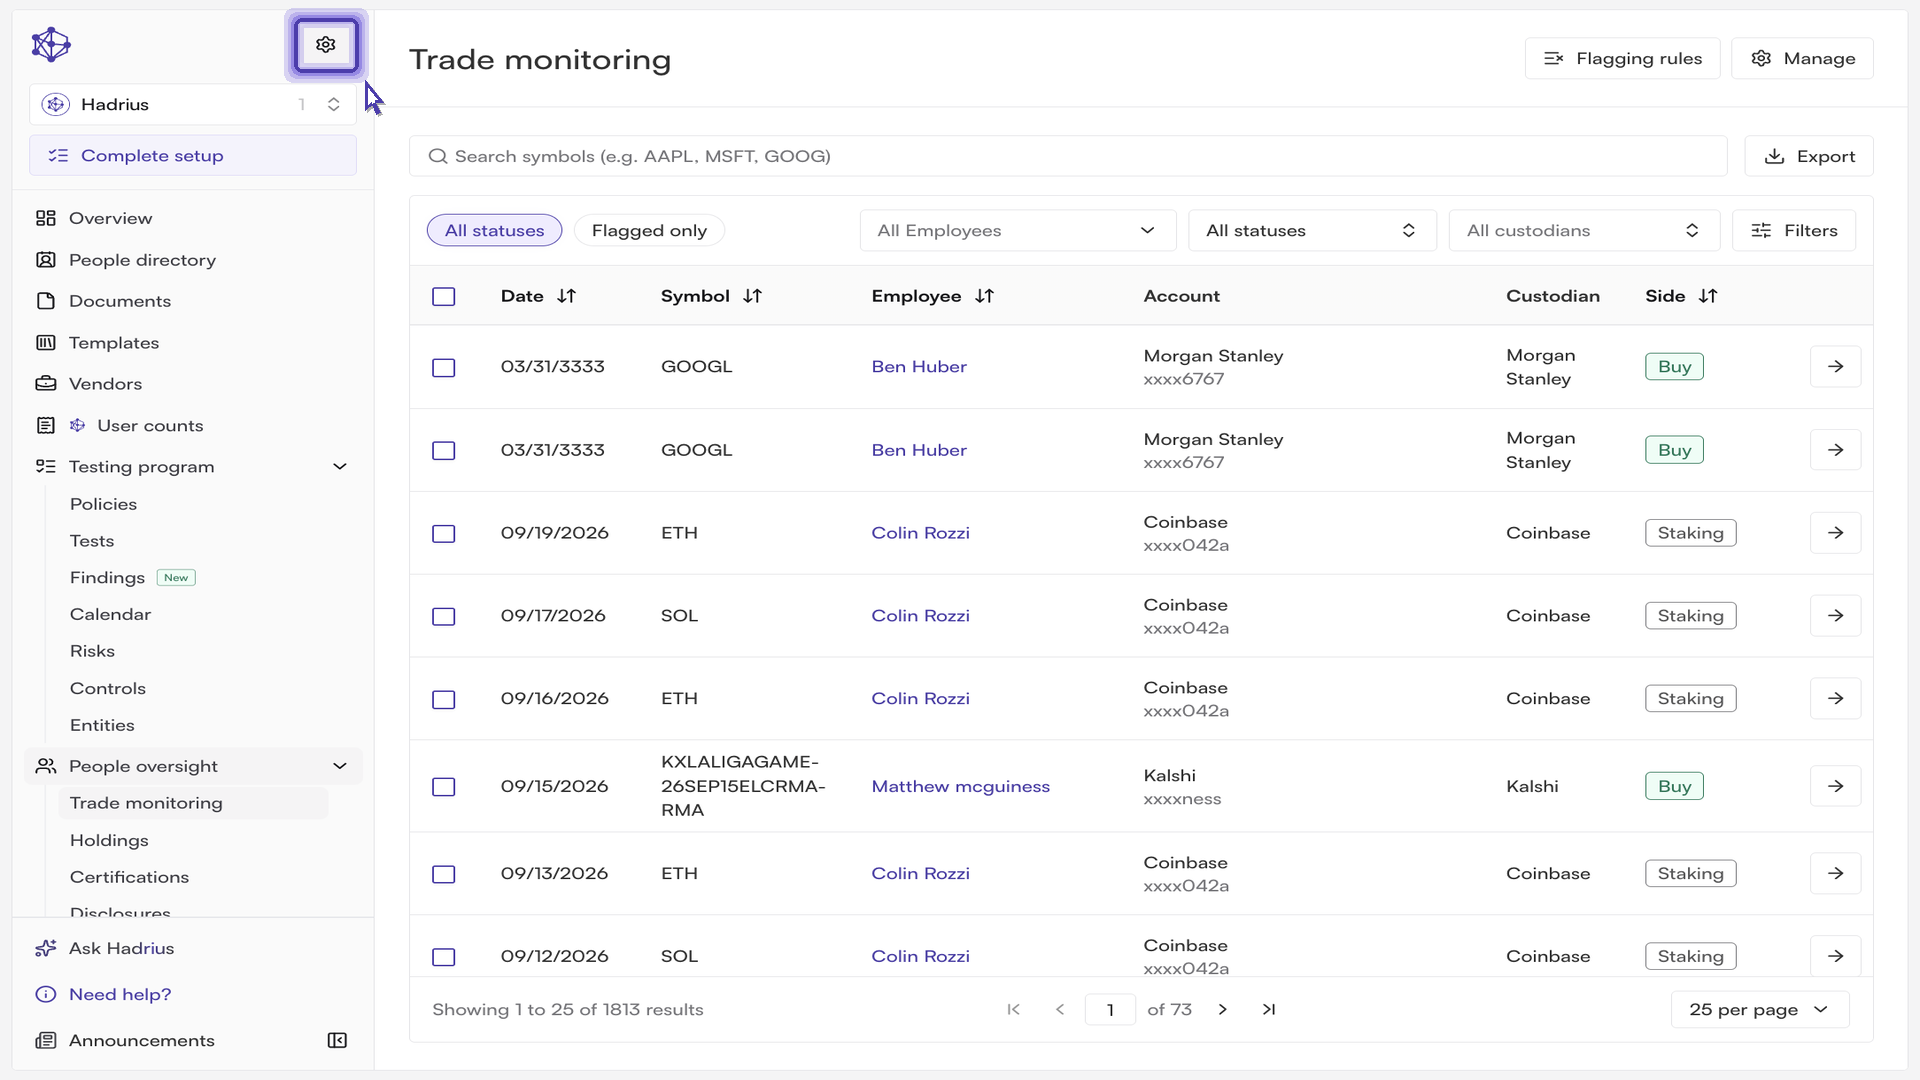Open Holdings in the sidebar menu
Screen dimensions: 1920x1080
click(x=109, y=840)
